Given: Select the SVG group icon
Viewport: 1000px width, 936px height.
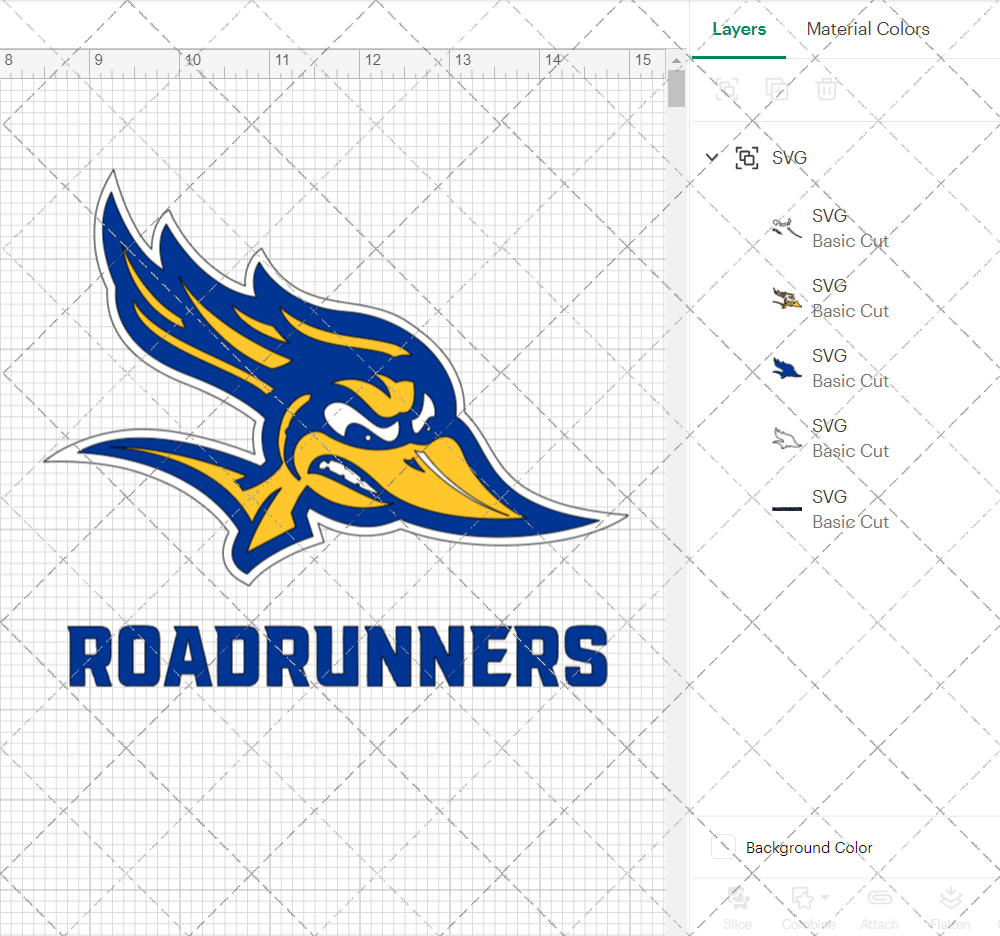Looking at the screenshot, I should click(747, 157).
